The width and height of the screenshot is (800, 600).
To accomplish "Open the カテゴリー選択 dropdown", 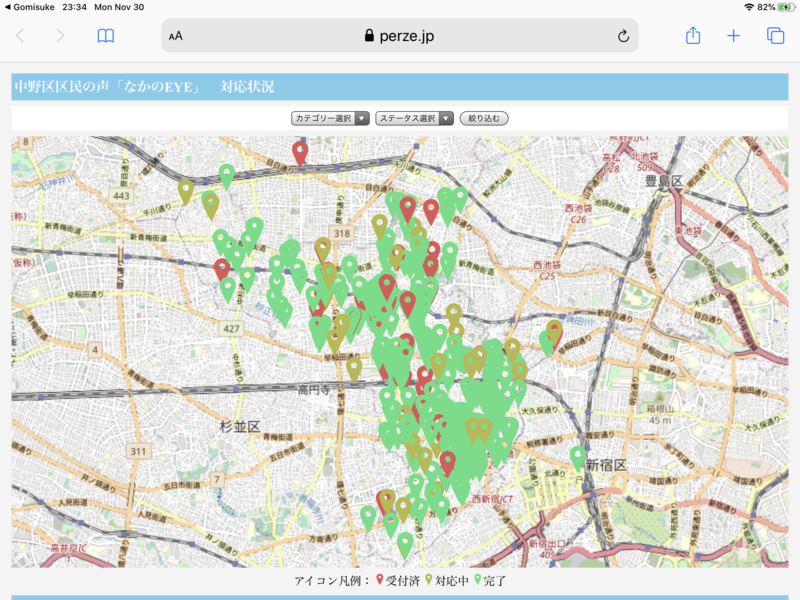I will (330, 118).
